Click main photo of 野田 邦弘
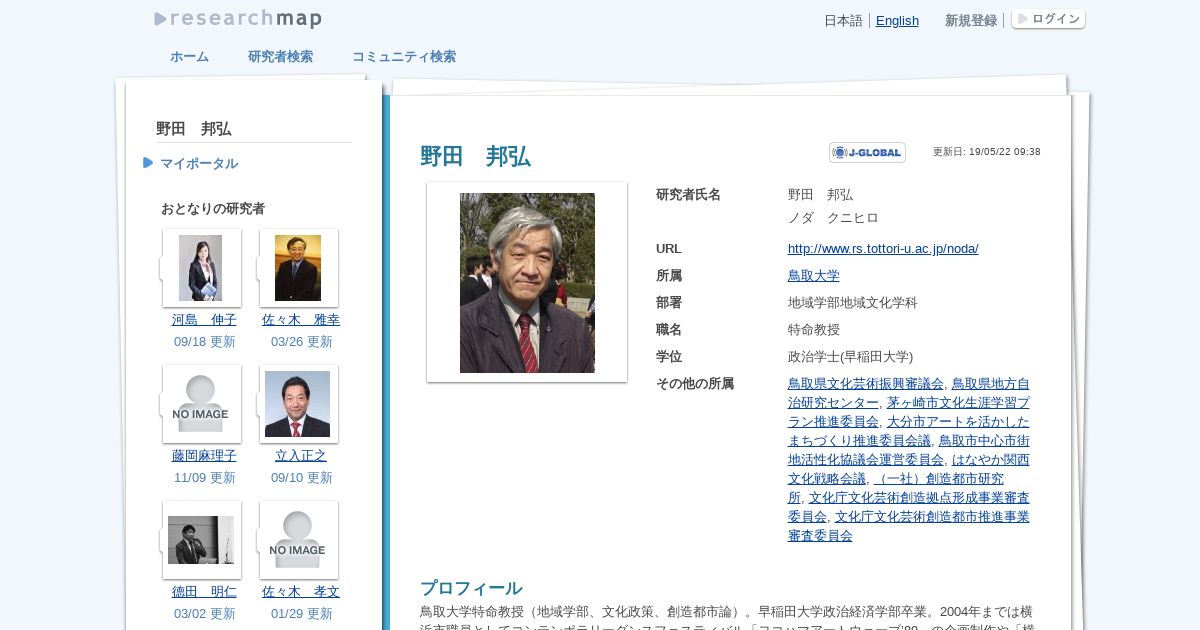The image size is (1200, 630). (527, 283)
